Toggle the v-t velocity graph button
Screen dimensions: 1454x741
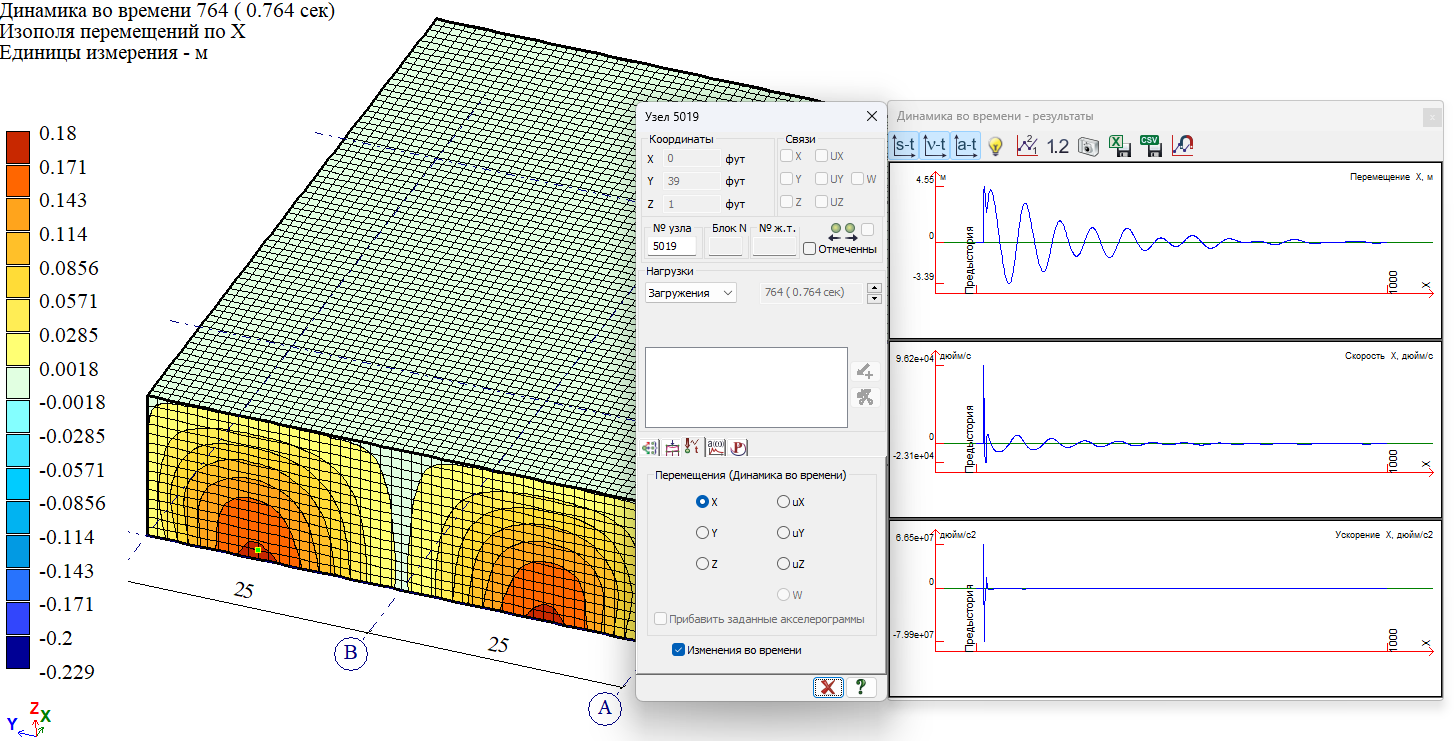(x=936, y=146)
